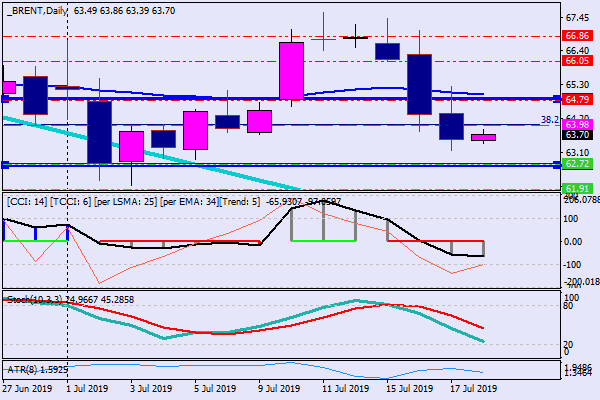
Task: Click the _BRENT,Daily chart title
Action: click(x=39, y=9)
